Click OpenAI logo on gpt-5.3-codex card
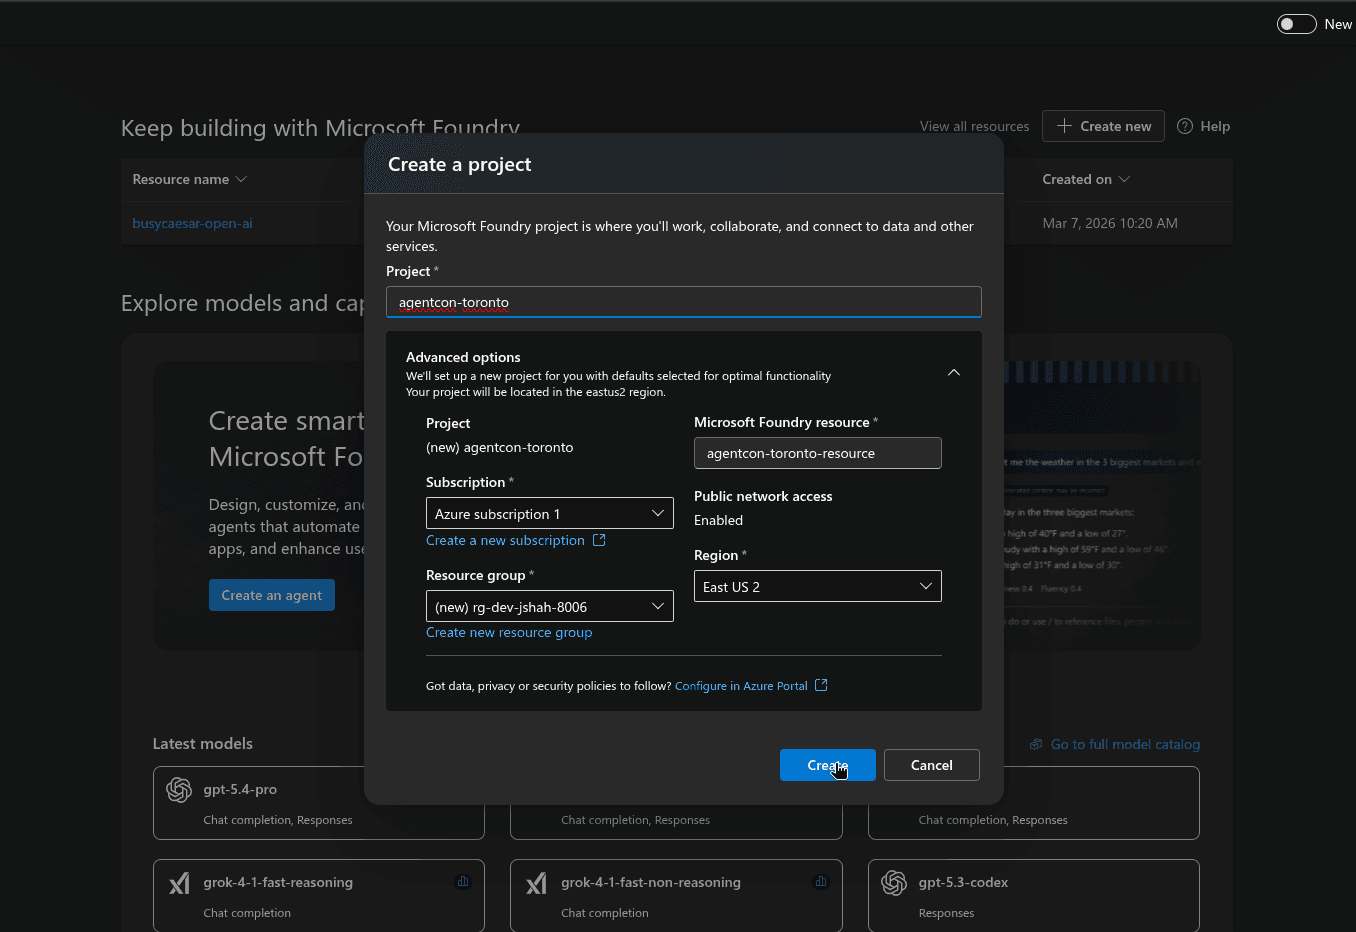This screenshot has width=1356, height=932. click(x=894, y=883)
